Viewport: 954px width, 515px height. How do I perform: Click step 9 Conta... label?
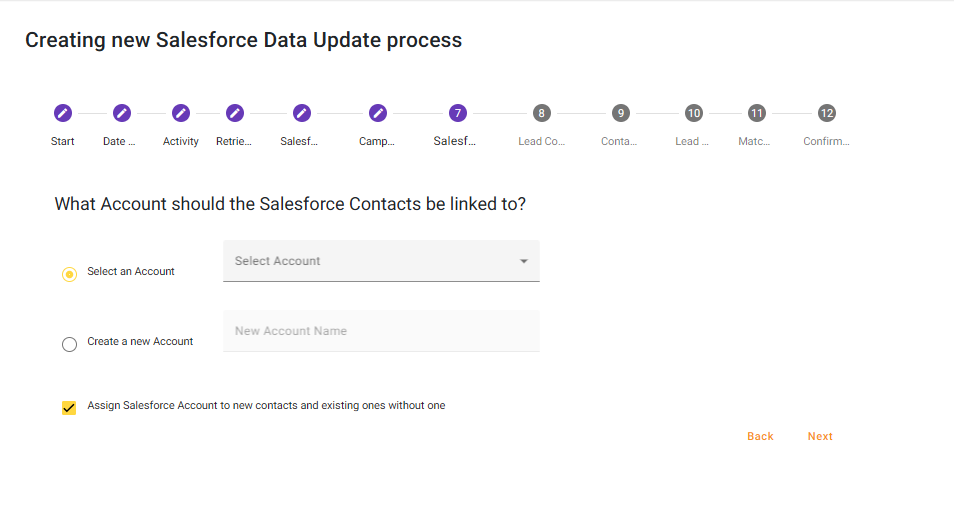click(619, 142)
